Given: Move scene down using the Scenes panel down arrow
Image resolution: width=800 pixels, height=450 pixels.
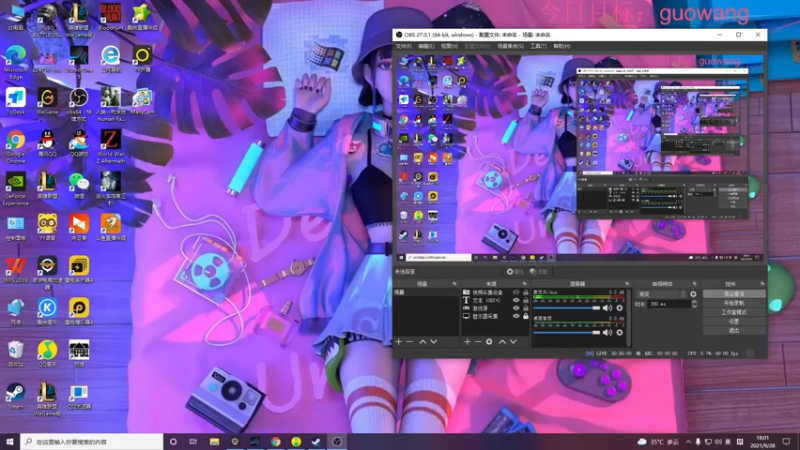Looking at the screenshot, I should pos(434,341).
